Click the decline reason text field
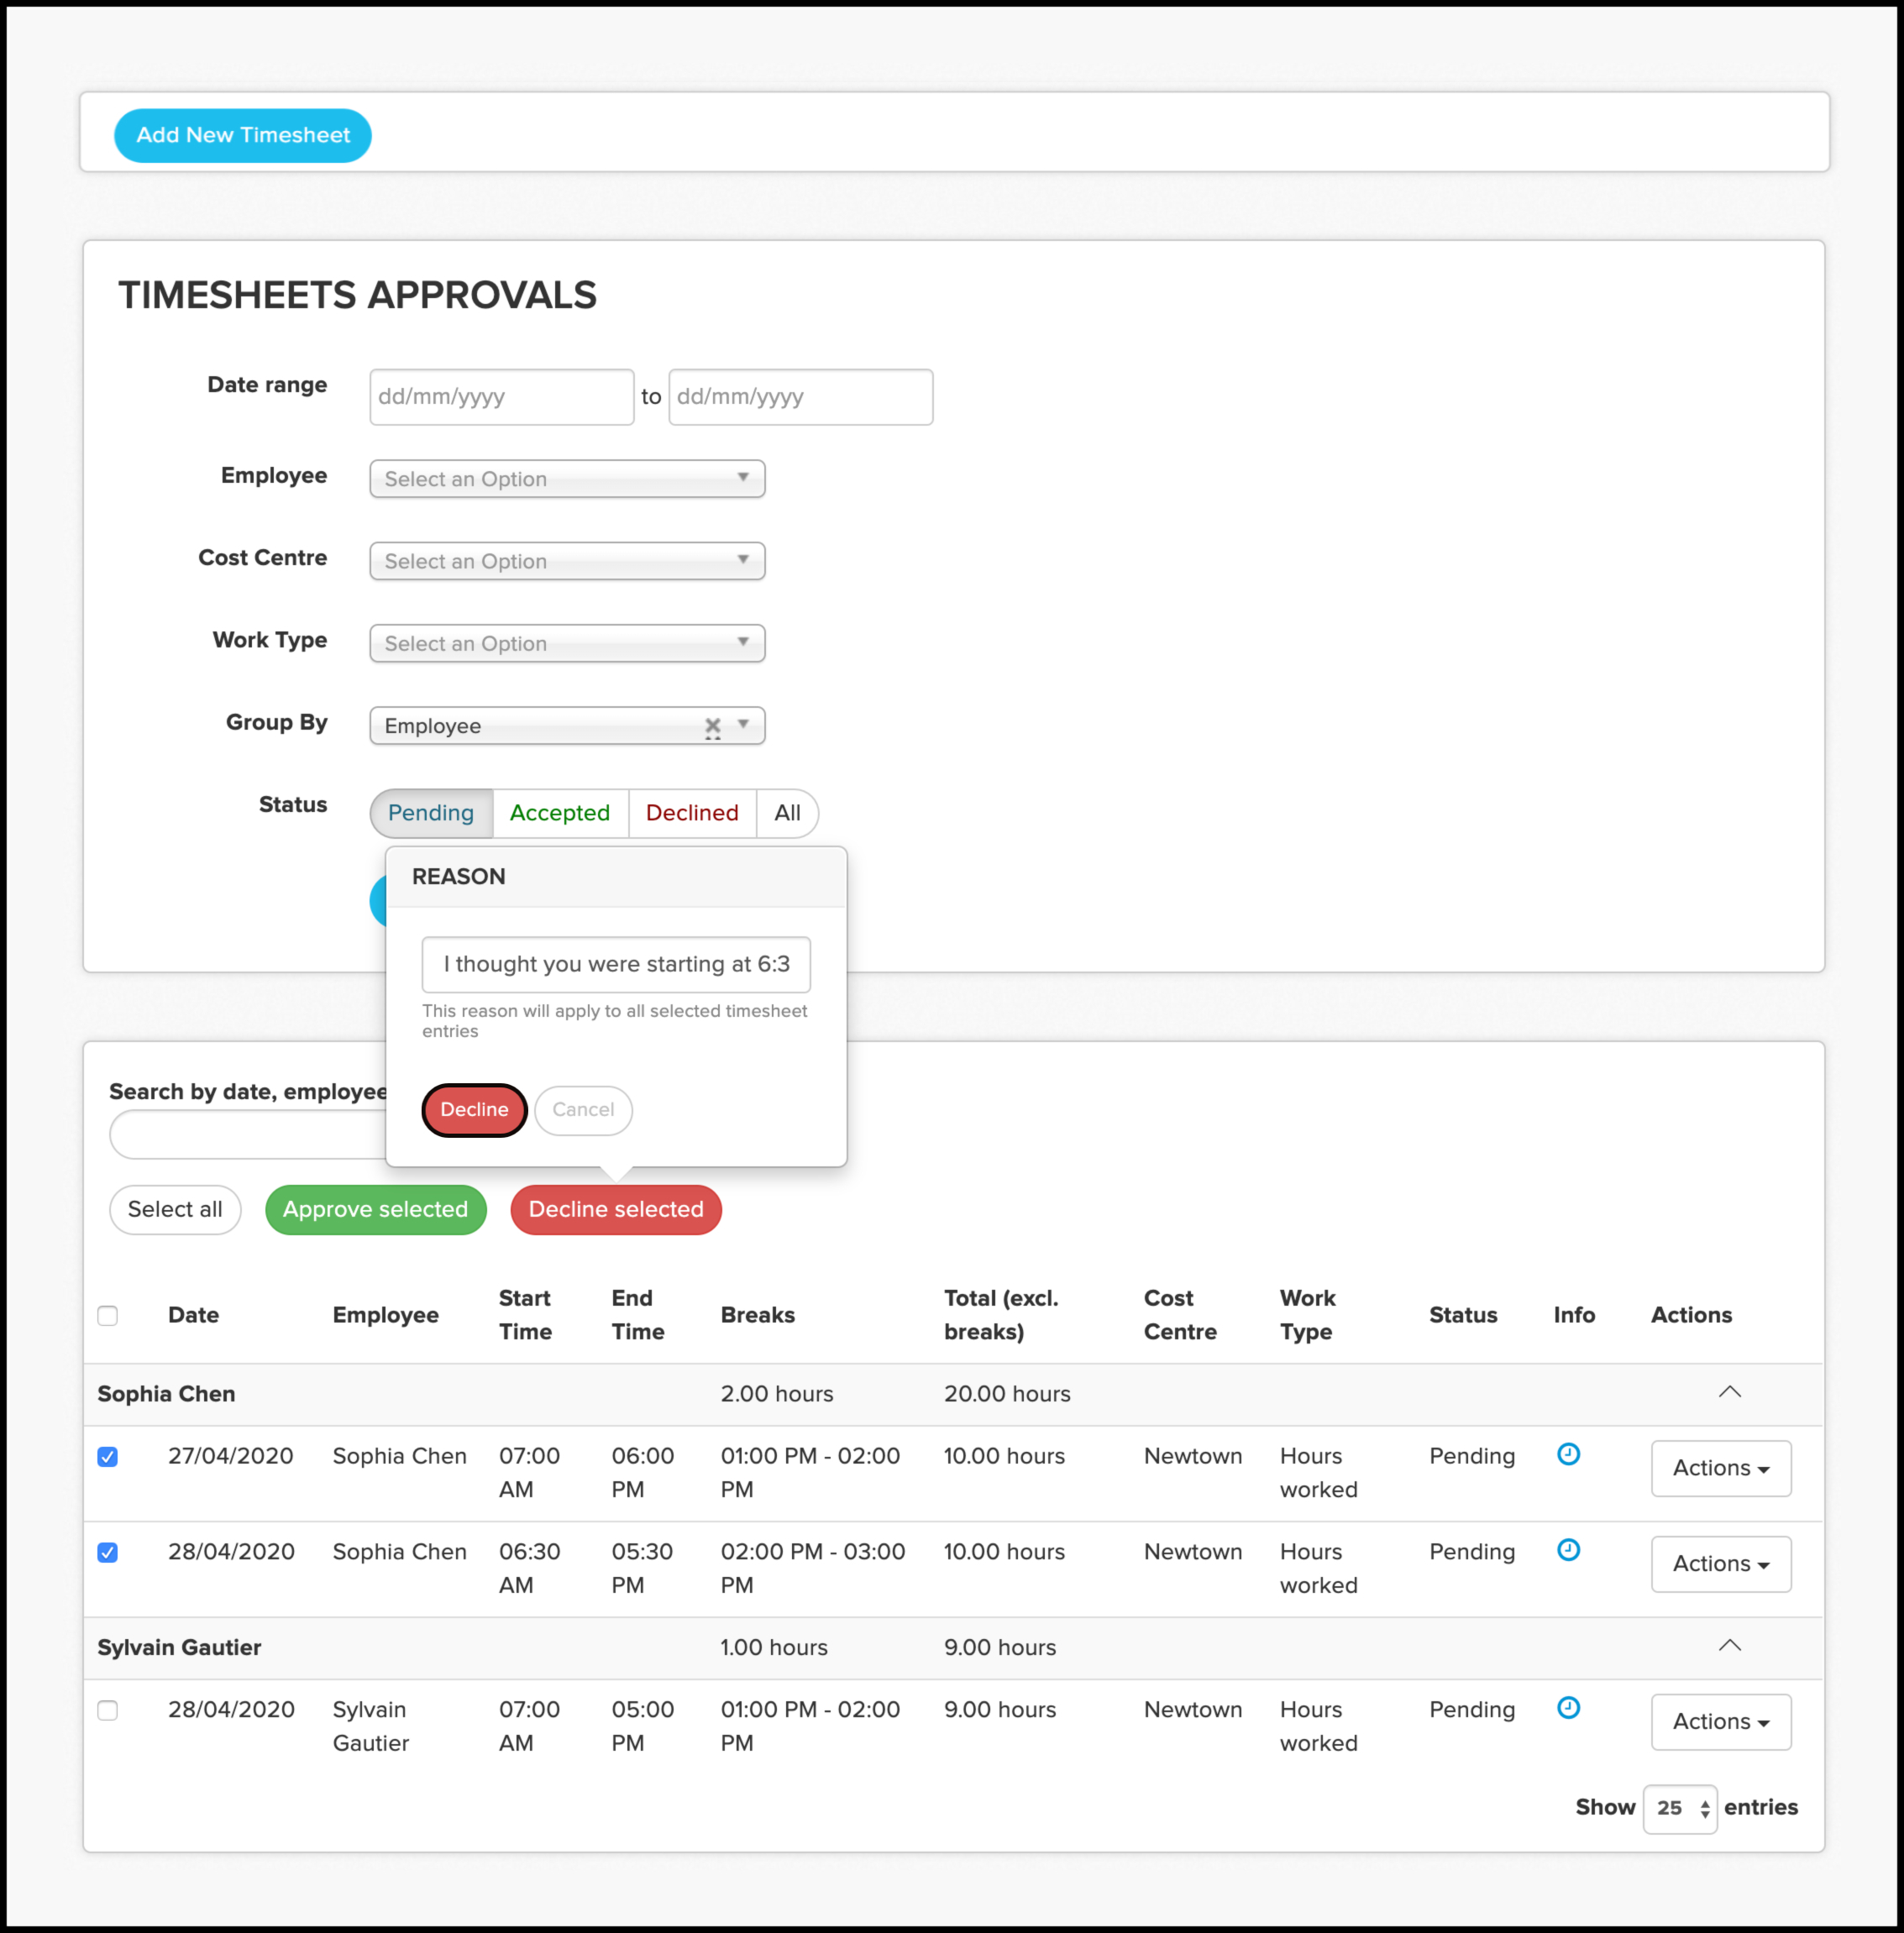The width and height of the screenshot is (1904, 1933). pyautogui.click(x=616, y=964)
